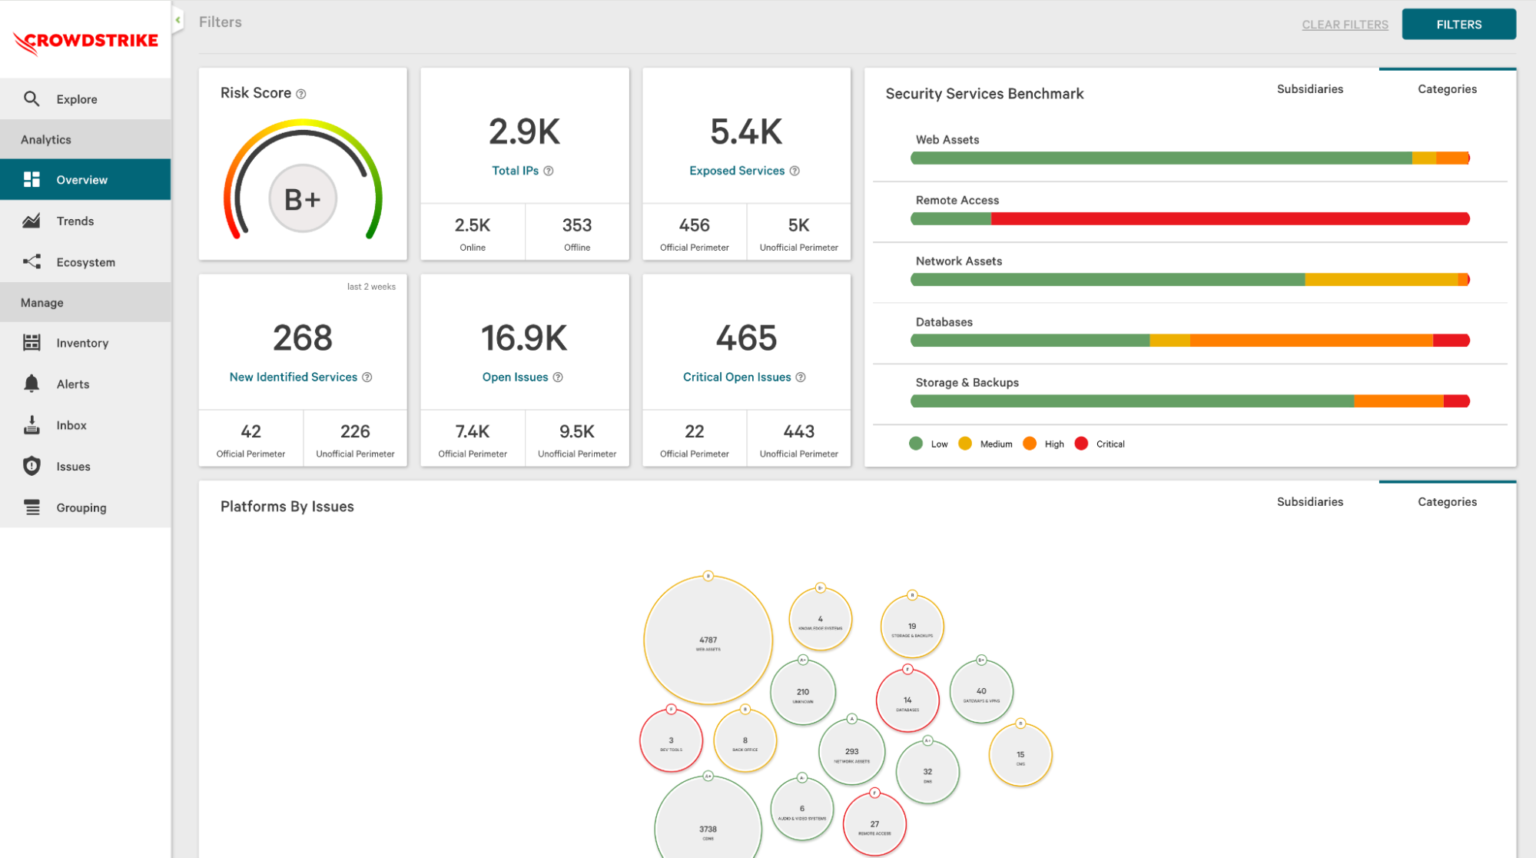Select the Issues shield icon

tap(33, 465)
